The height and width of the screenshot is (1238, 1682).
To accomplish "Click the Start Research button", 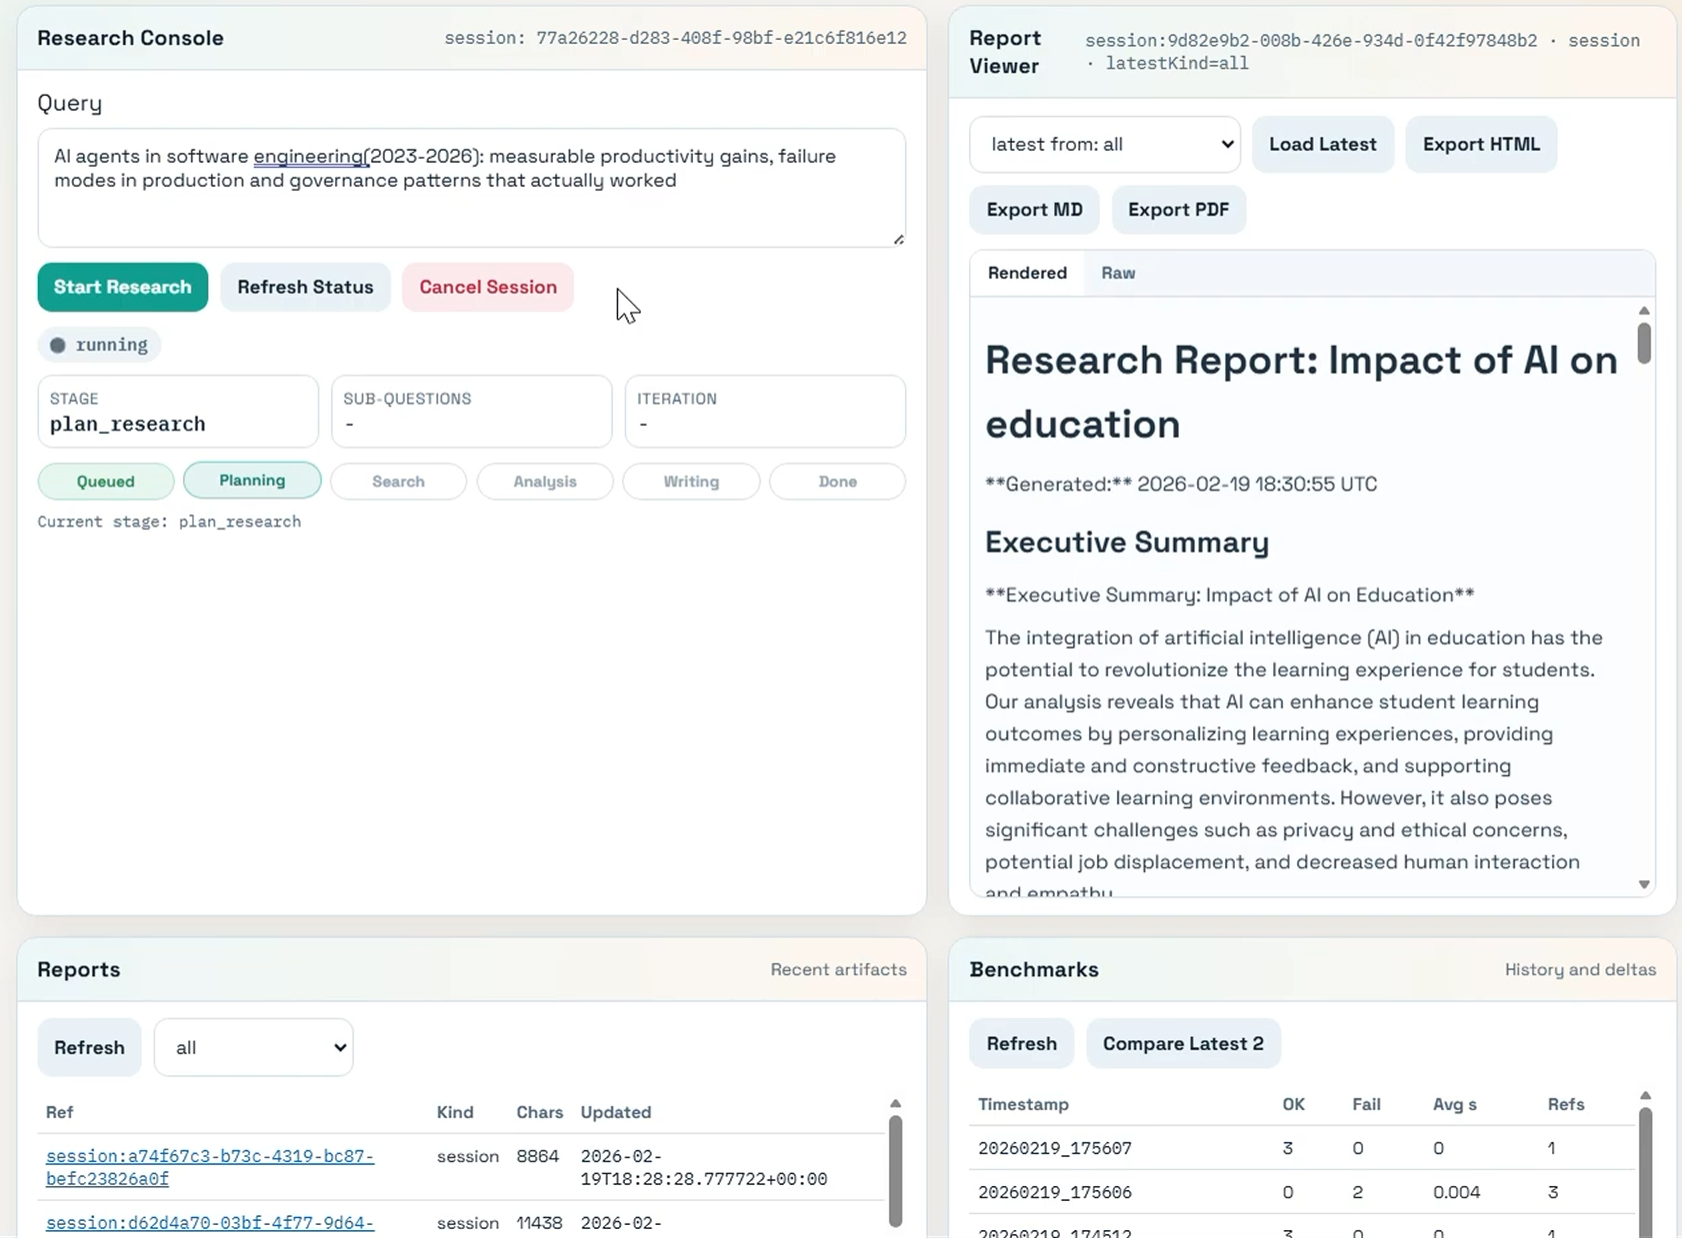I will pos(122,287).
